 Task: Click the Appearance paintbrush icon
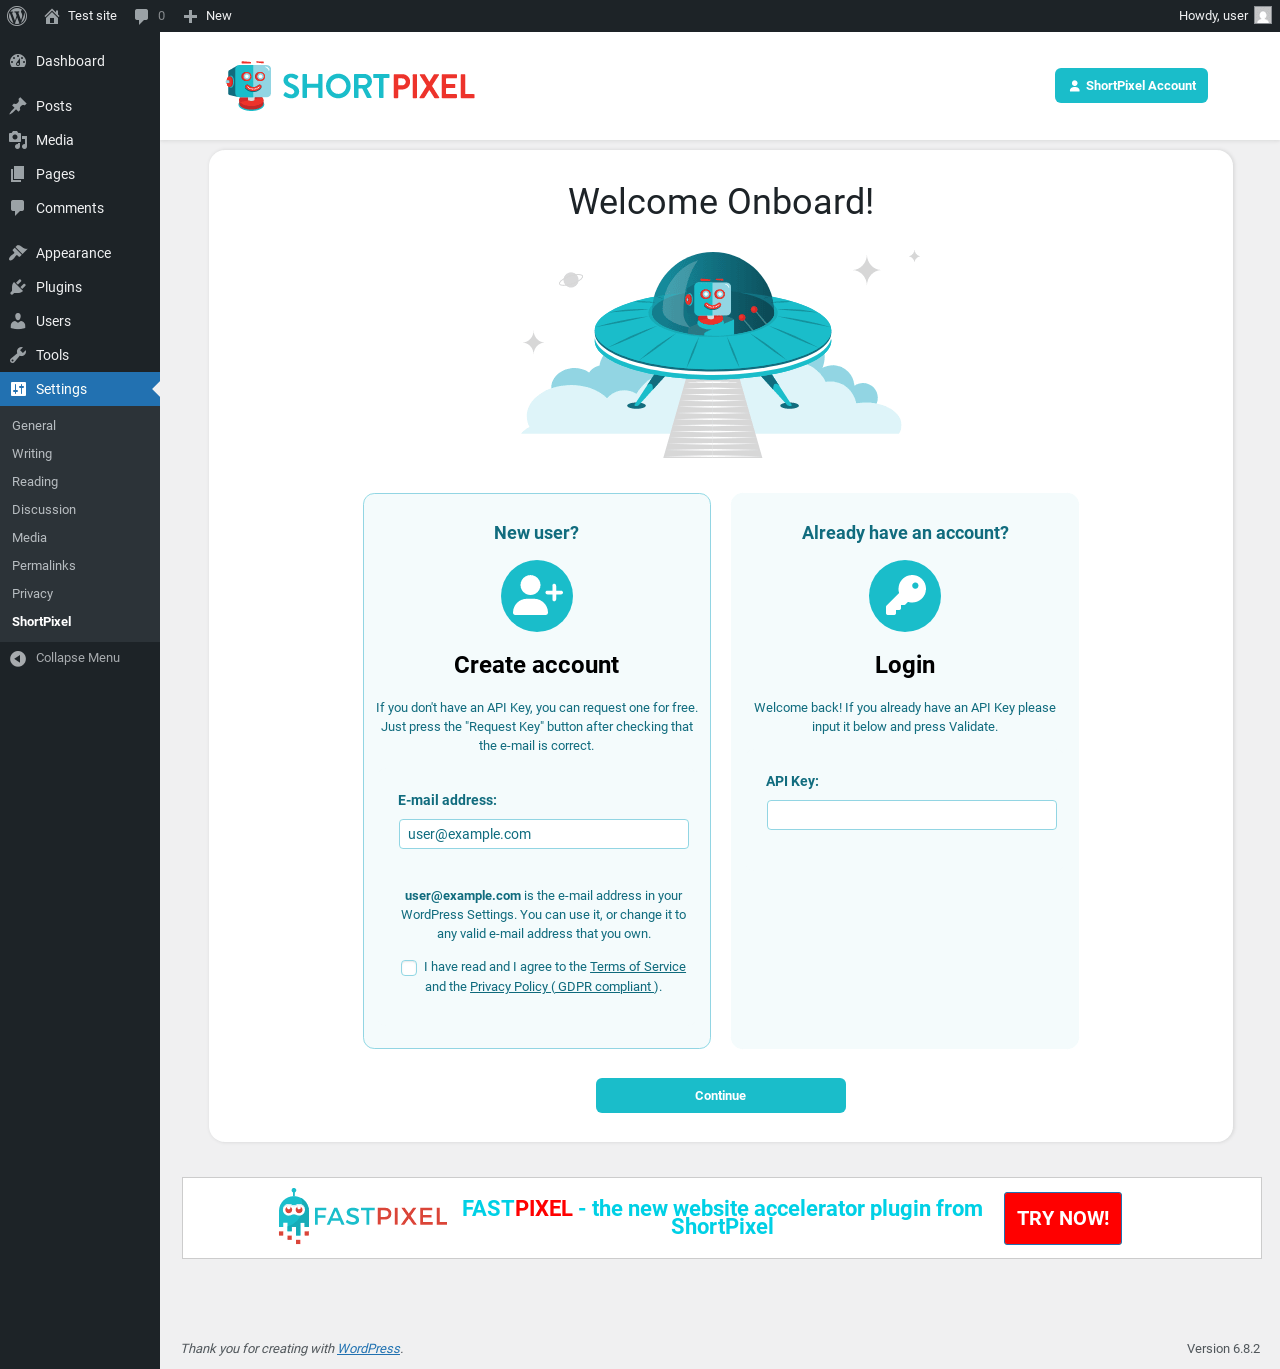coord(18,253)
